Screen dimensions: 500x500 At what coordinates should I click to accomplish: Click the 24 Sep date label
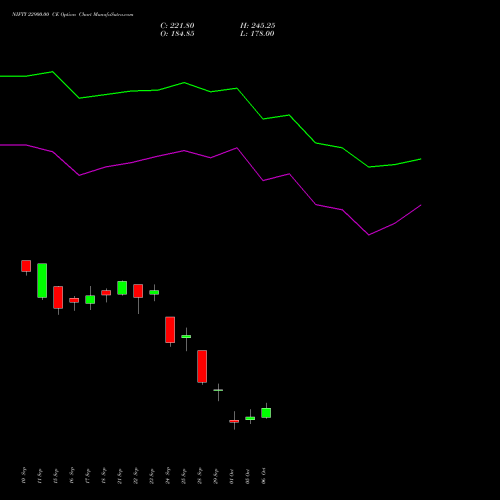coord(168,476)
